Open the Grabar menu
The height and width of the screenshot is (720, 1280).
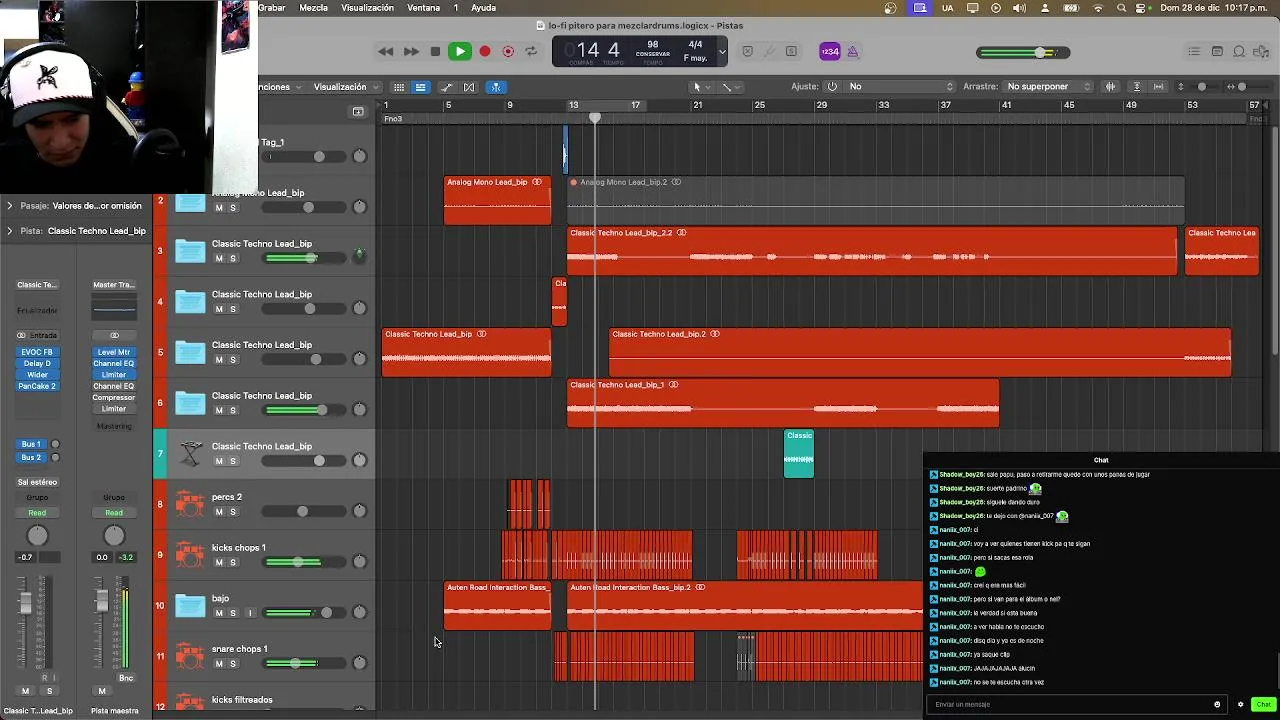point(272,8)
